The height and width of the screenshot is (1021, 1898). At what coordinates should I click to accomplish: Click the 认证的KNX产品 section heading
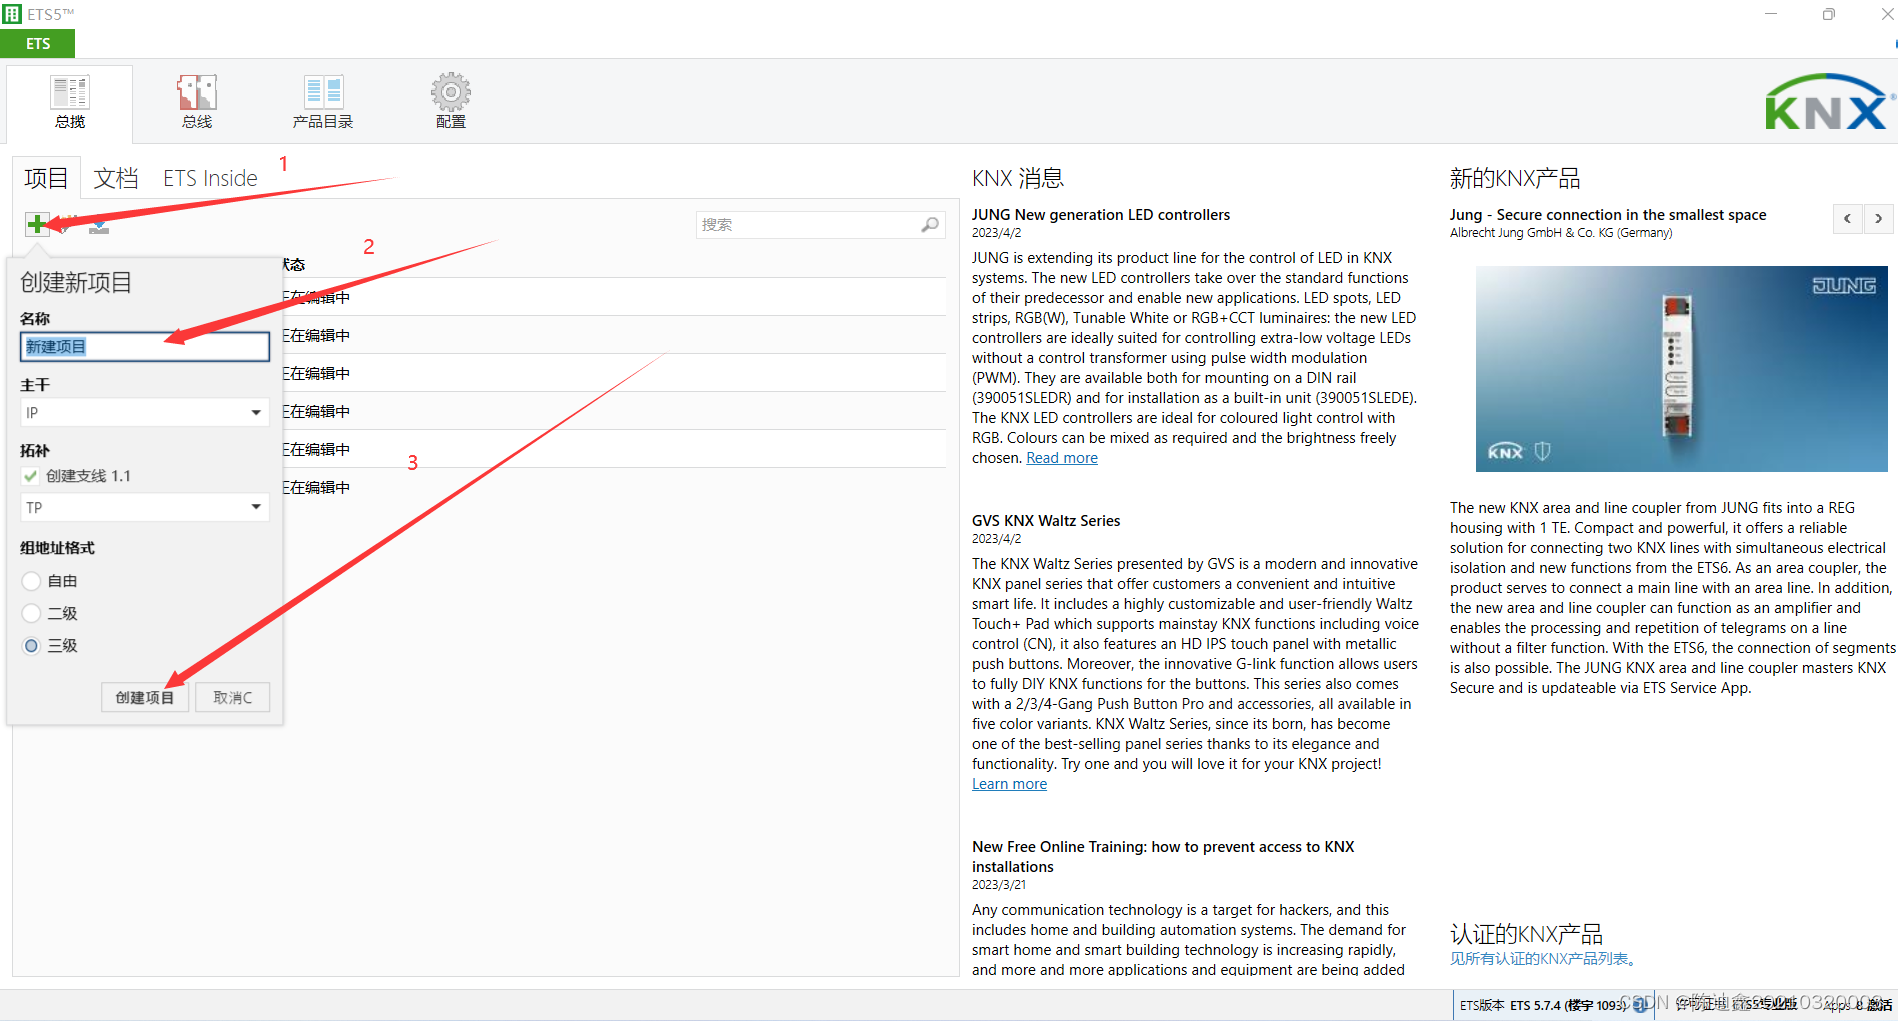(x=1526, y=934)
